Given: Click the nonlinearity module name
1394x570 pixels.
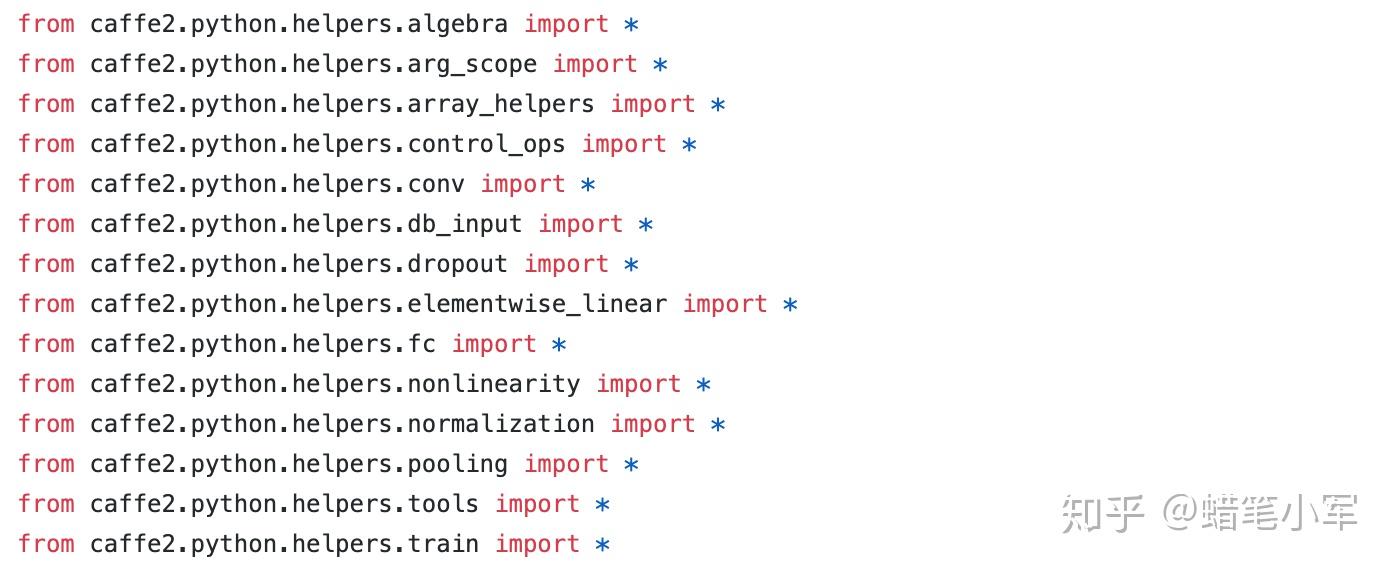Looking at the screenshot, I should coord(493,384).
